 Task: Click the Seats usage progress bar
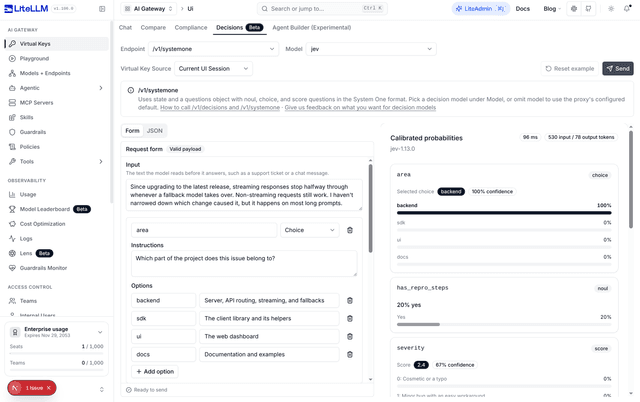pos(56,353)
